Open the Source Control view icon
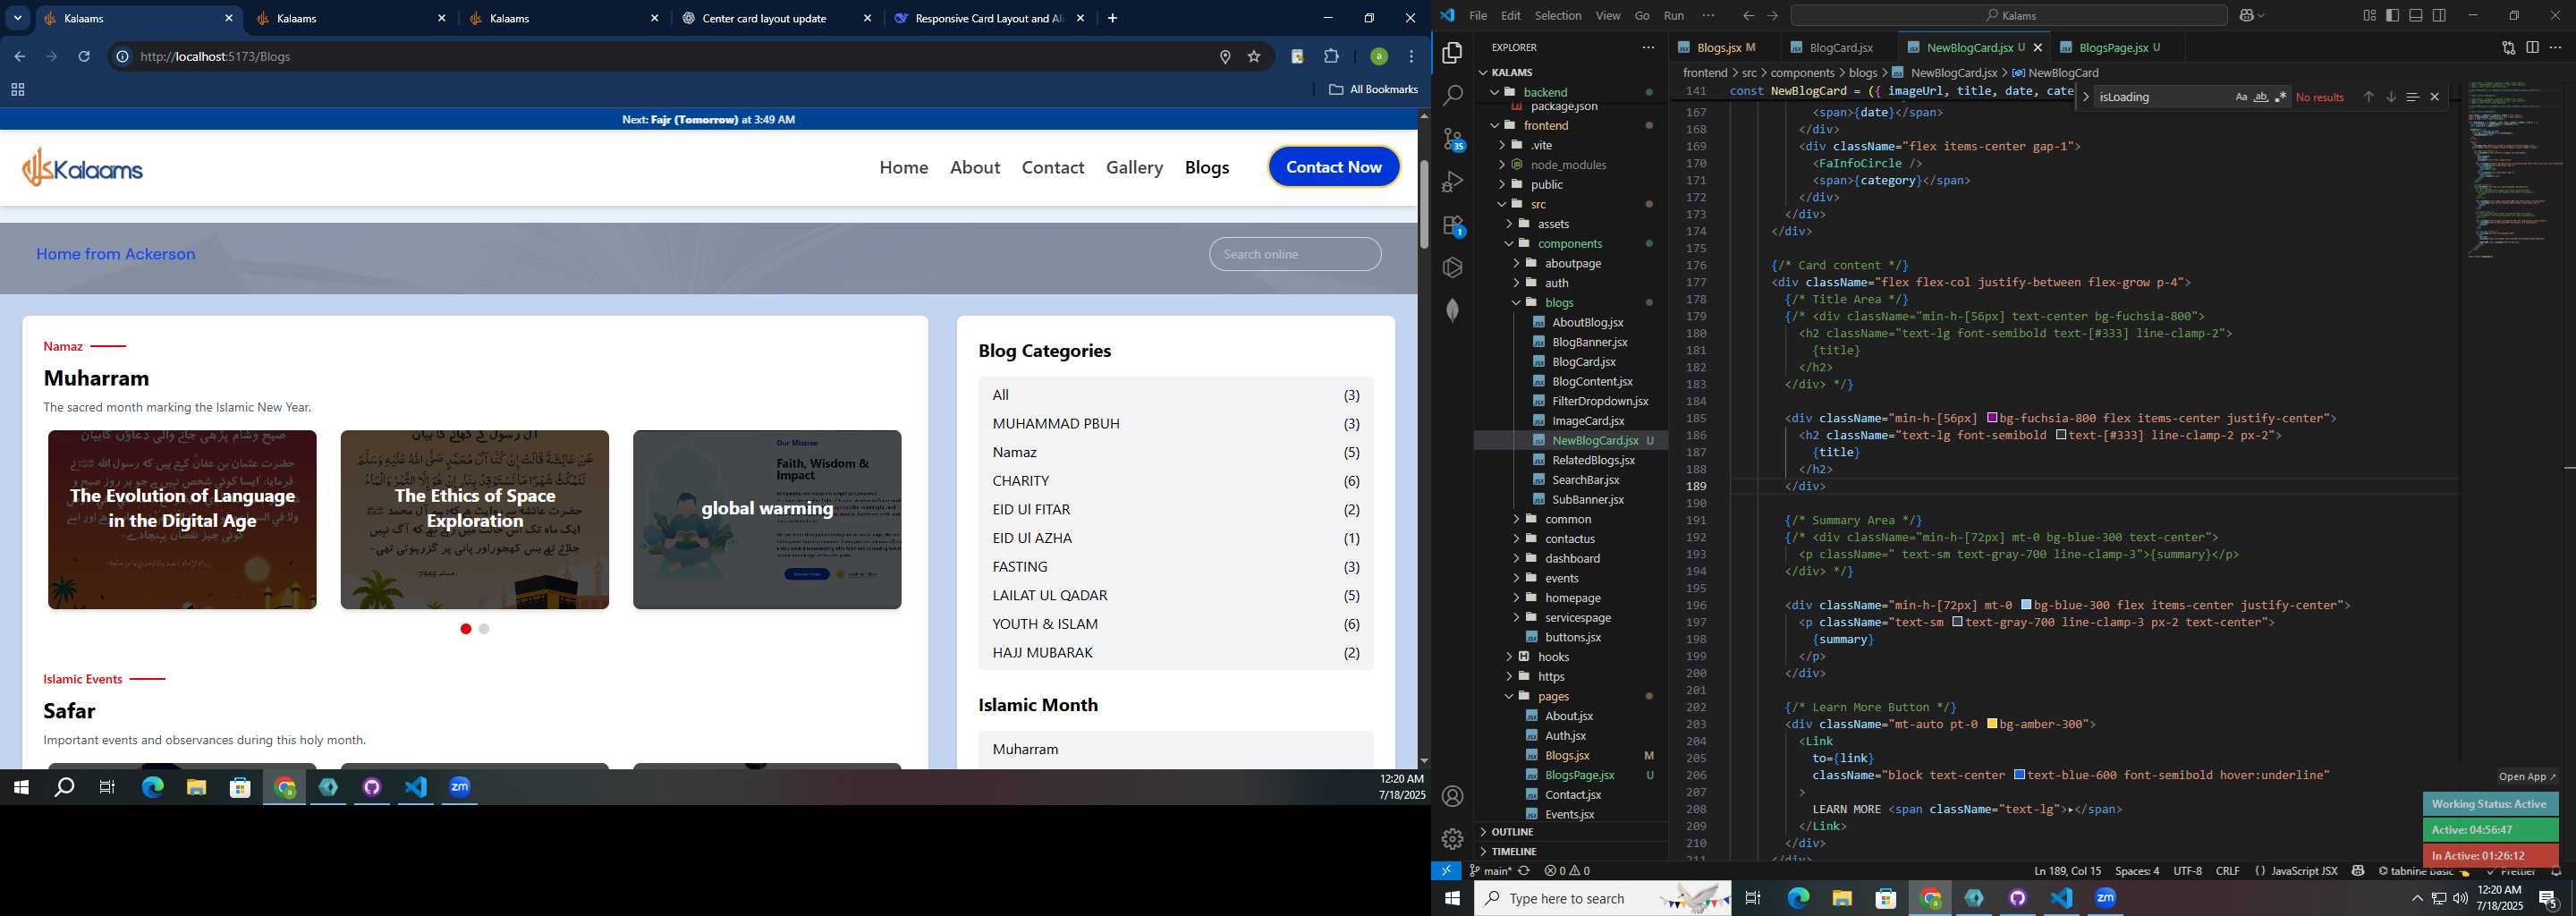The width and height of the screenshot is (2576, 916). [x=1452, y=139]
